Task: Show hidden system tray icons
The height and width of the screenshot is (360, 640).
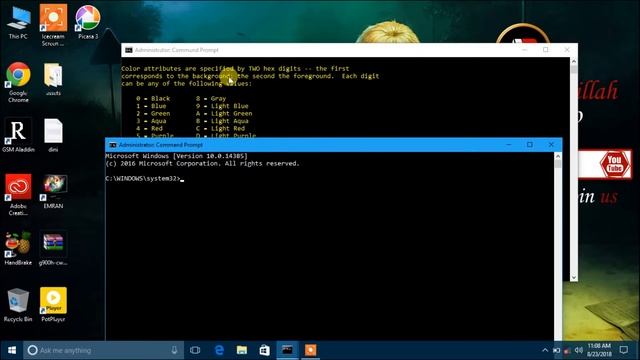Action: click(545, 350)
